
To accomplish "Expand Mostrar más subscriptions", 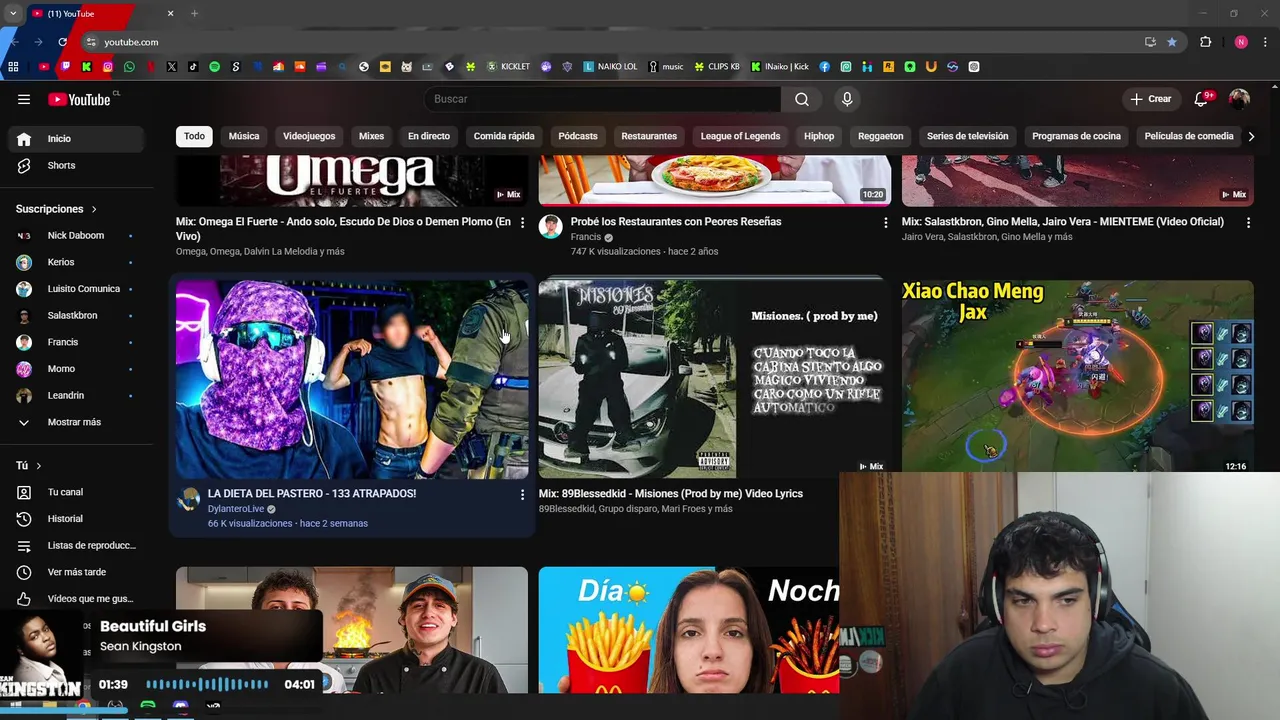I will (x=76, y=422).
